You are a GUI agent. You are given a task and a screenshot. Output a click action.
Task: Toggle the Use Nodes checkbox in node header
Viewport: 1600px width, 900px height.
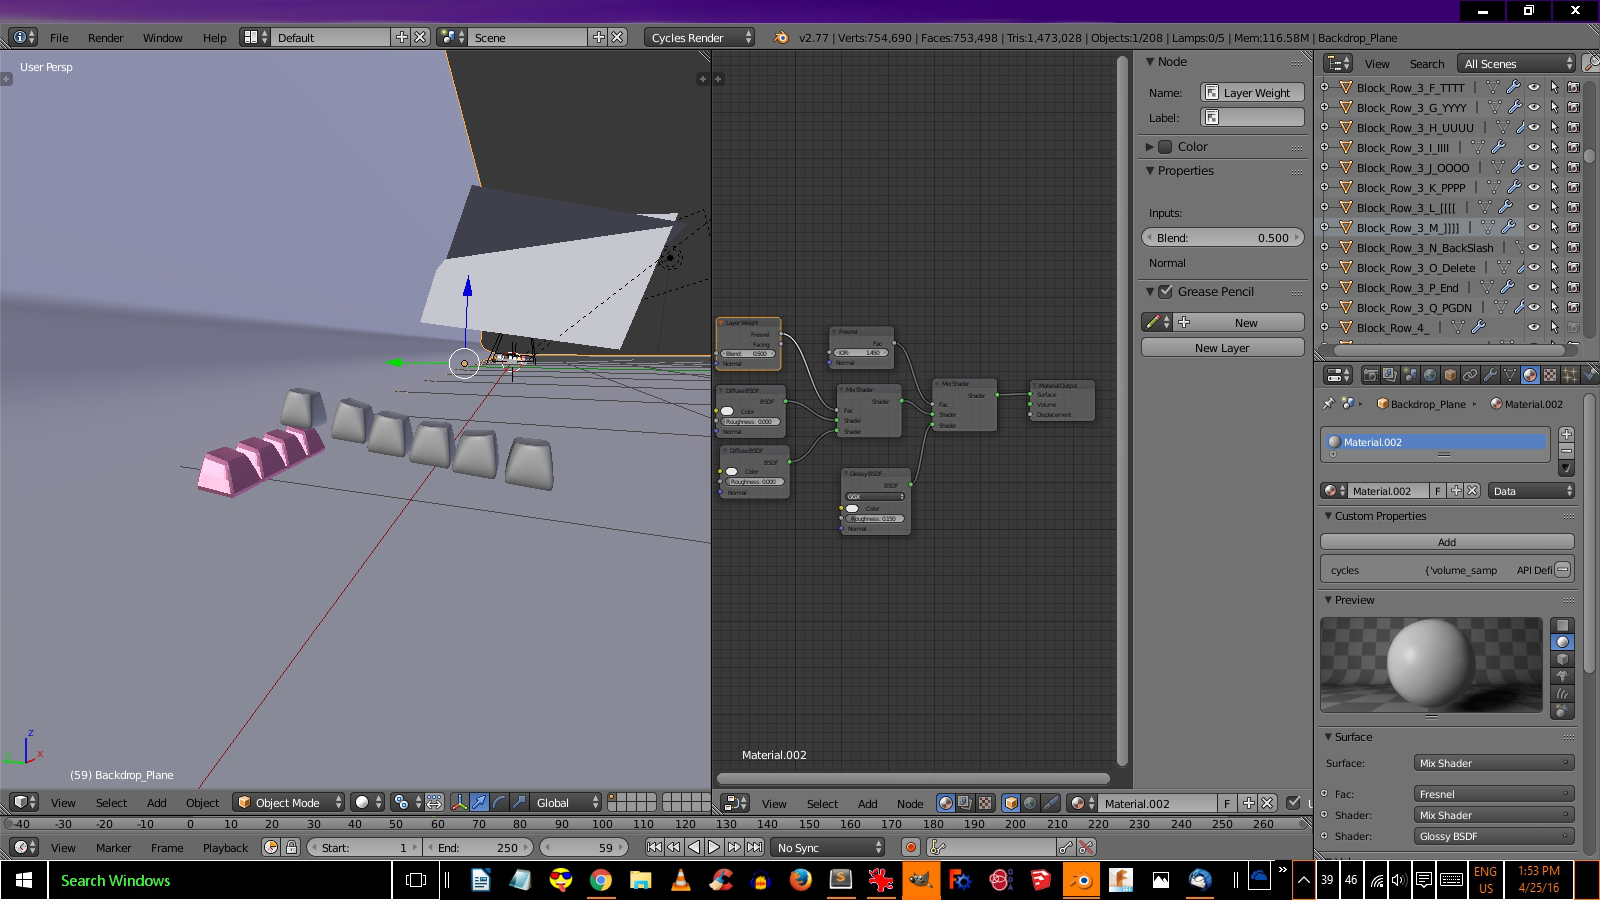point(1293,803)
